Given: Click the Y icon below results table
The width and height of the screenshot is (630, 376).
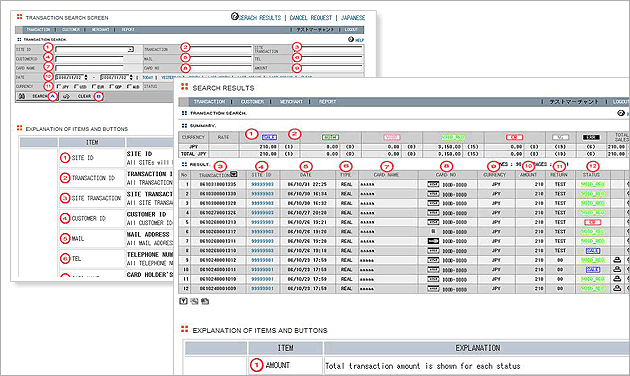Looking at the screenshot, I should coord(183,301).
